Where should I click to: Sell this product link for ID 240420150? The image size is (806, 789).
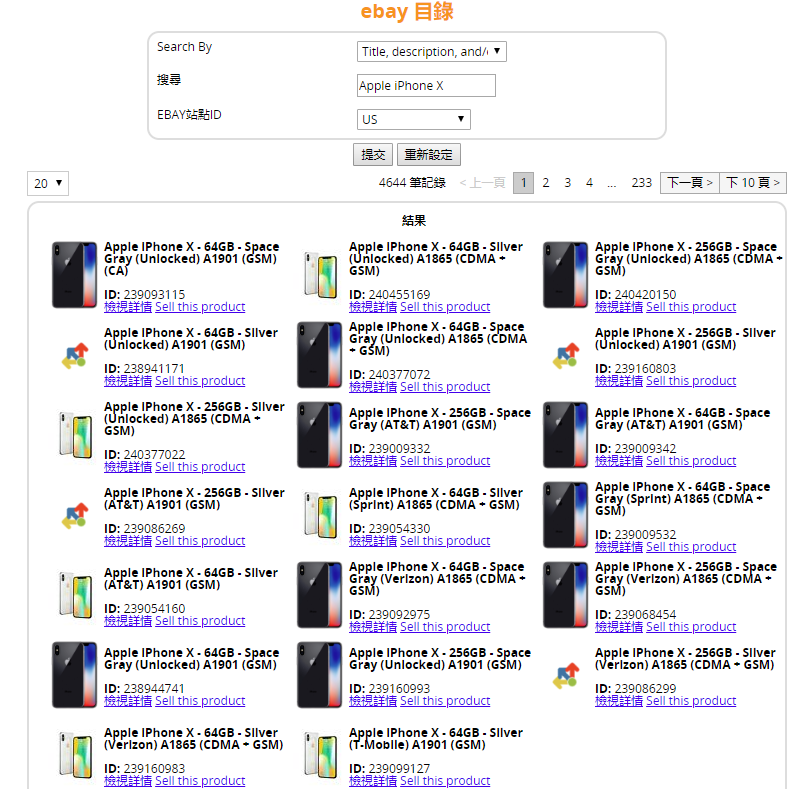tap(691, 307)
